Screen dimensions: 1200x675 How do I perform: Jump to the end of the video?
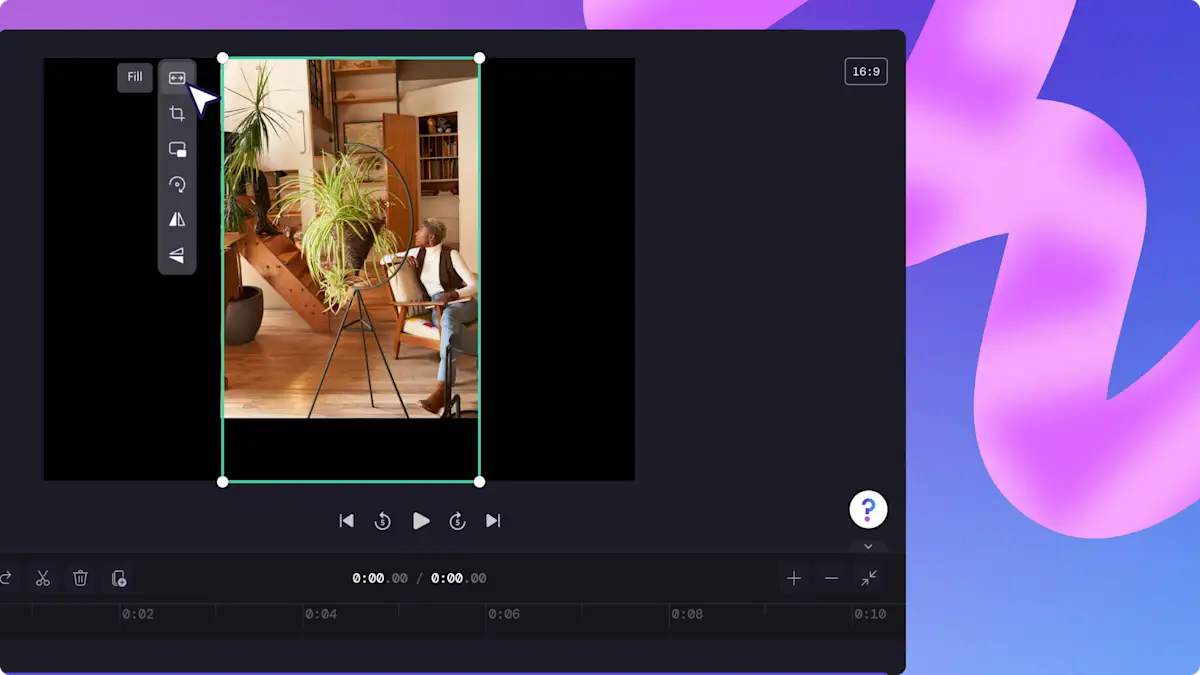click(492, 521)
